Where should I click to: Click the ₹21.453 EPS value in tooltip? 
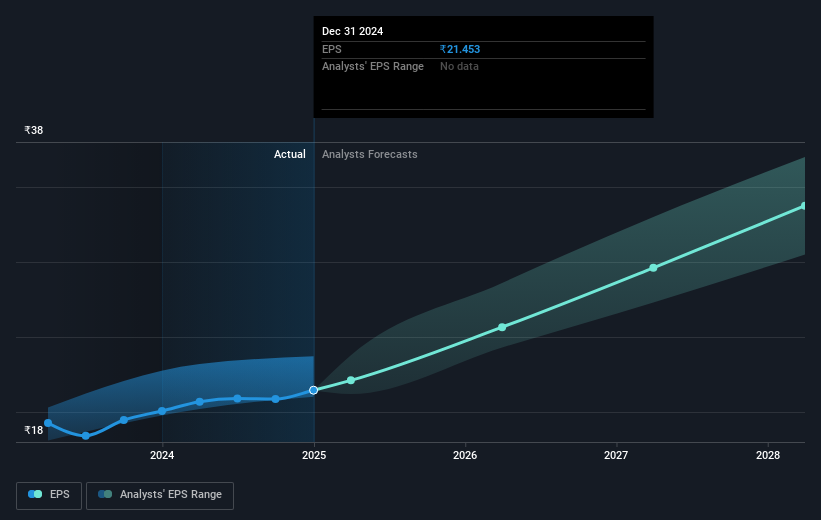(x=460, y=49)
